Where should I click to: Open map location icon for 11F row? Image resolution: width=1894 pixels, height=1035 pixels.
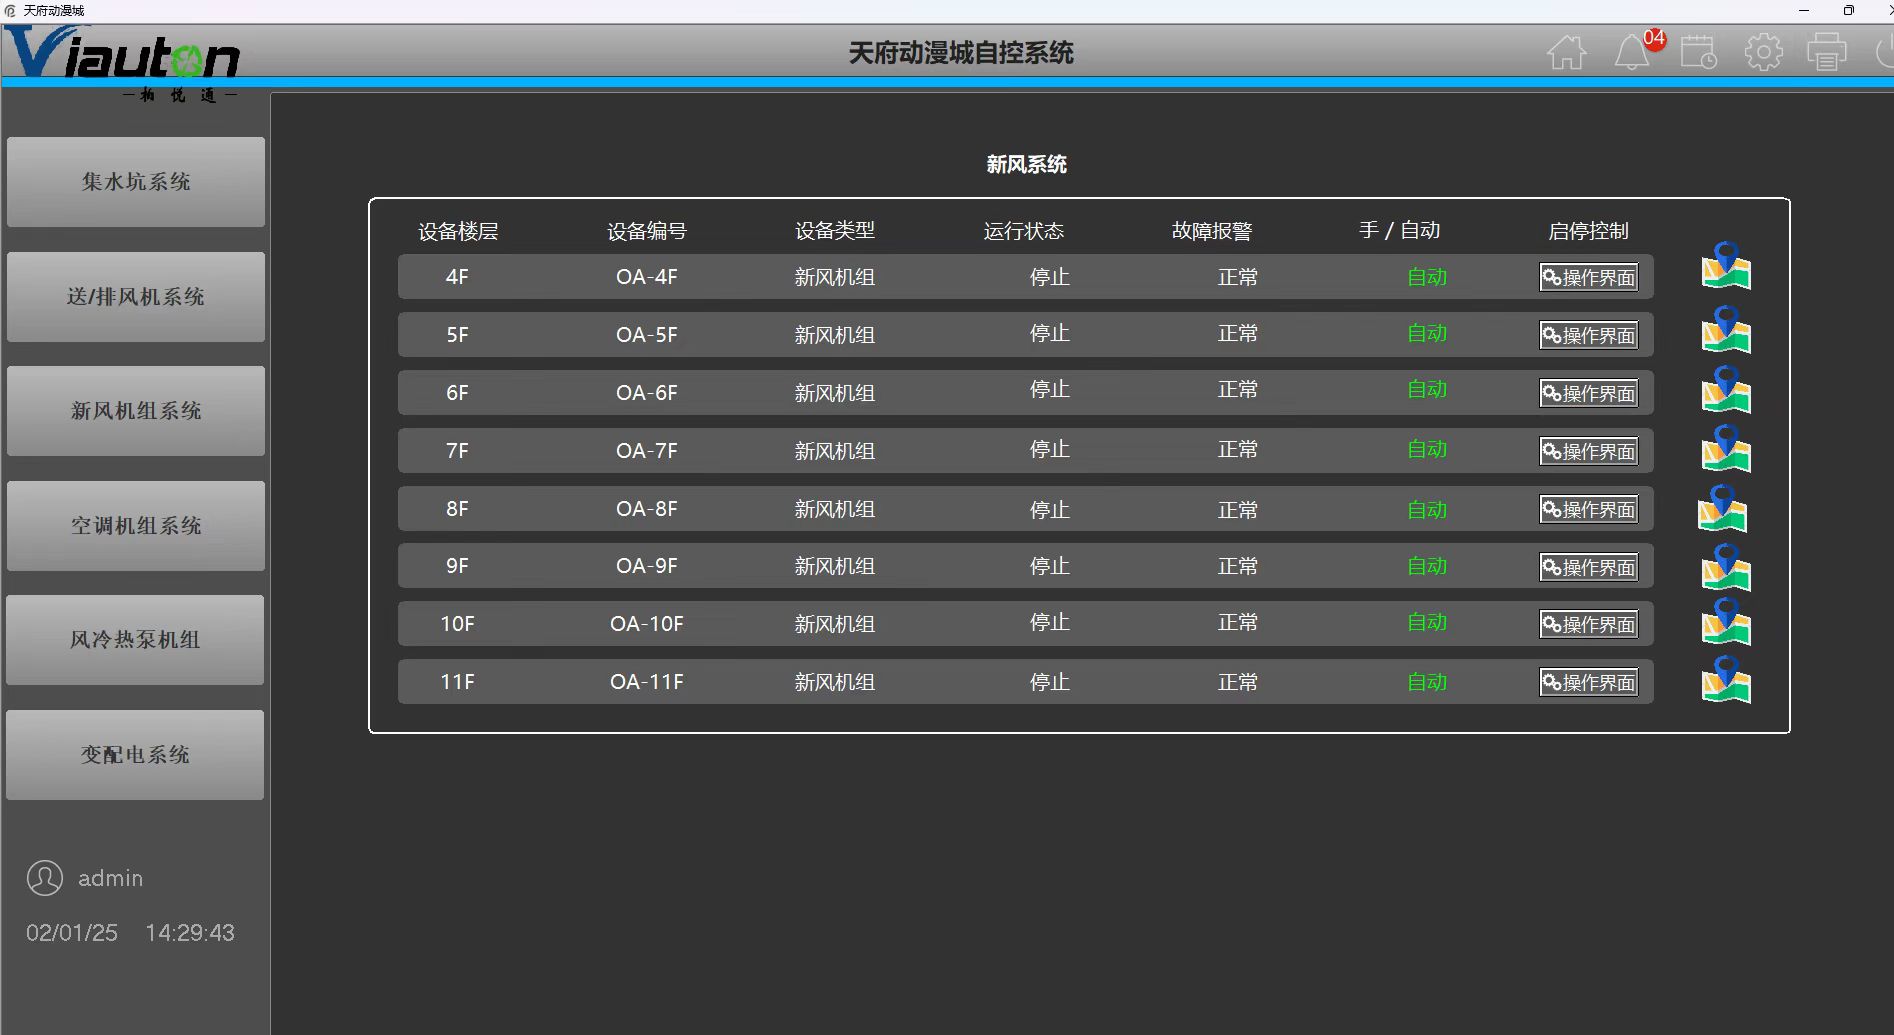[x=1726, y=680]
